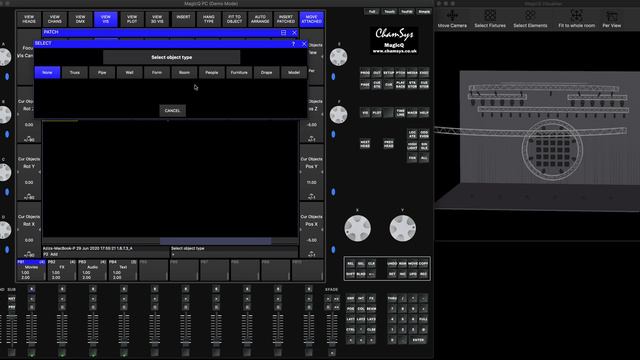Choose the Pipe object type
This screenshot has width=640, height=360.
pos(102,73)
